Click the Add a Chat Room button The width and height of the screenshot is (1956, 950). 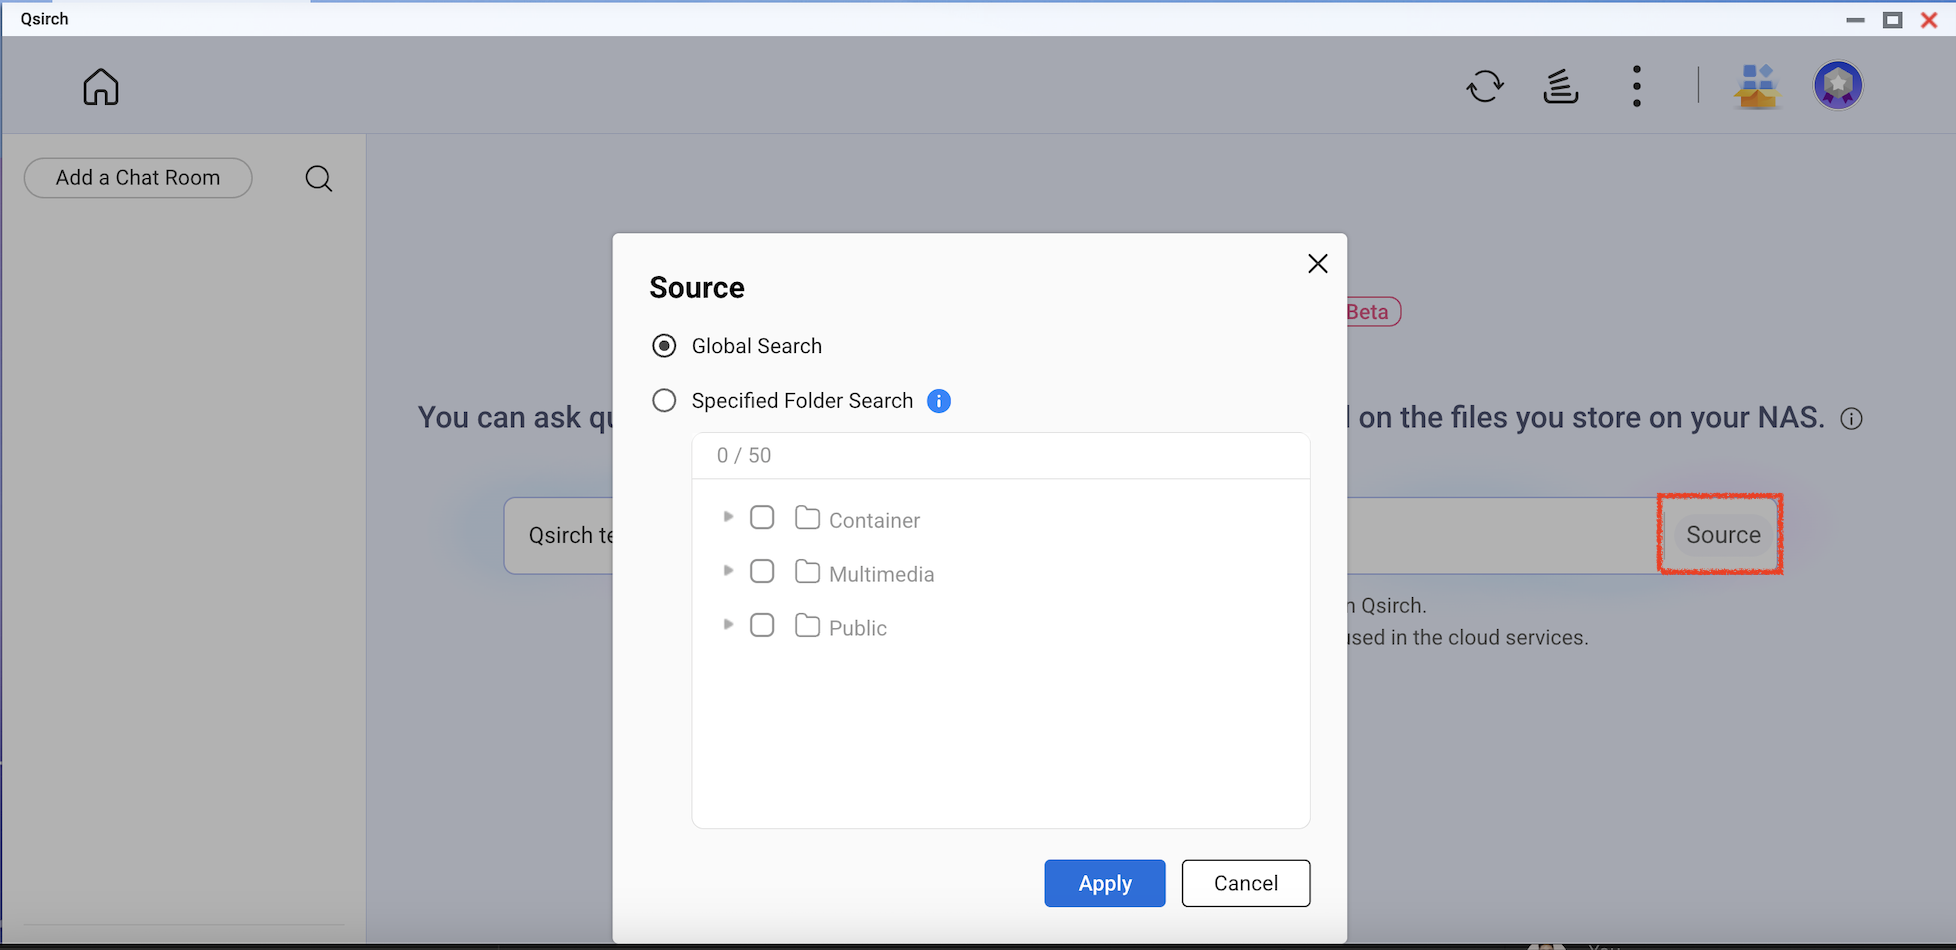138,178
